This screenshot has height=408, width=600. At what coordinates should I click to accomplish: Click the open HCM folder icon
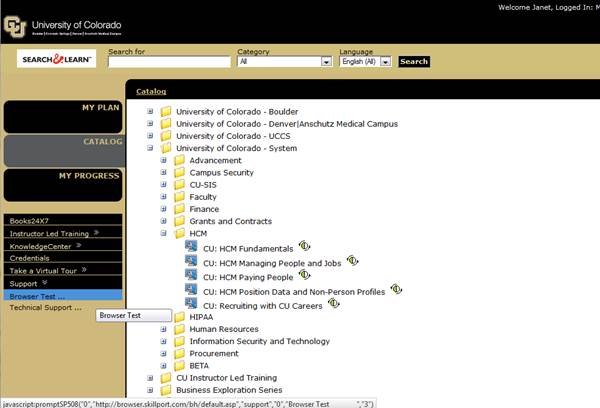click(x=179, y=233)
